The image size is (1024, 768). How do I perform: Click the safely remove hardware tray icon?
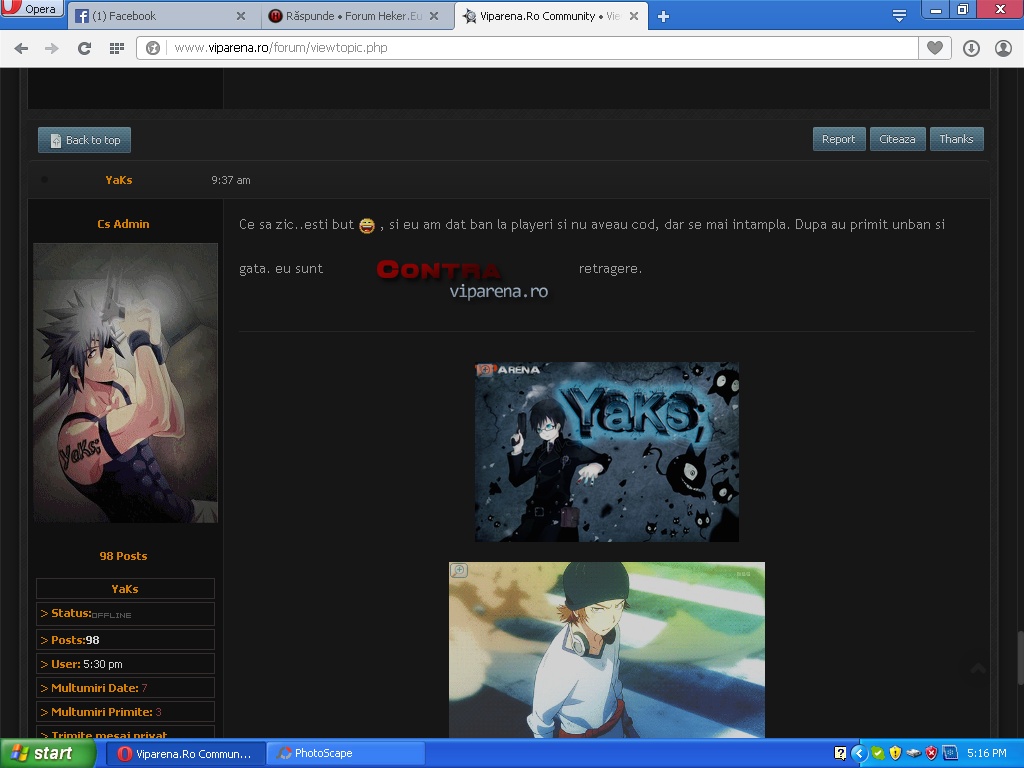(x=914, y=753)
